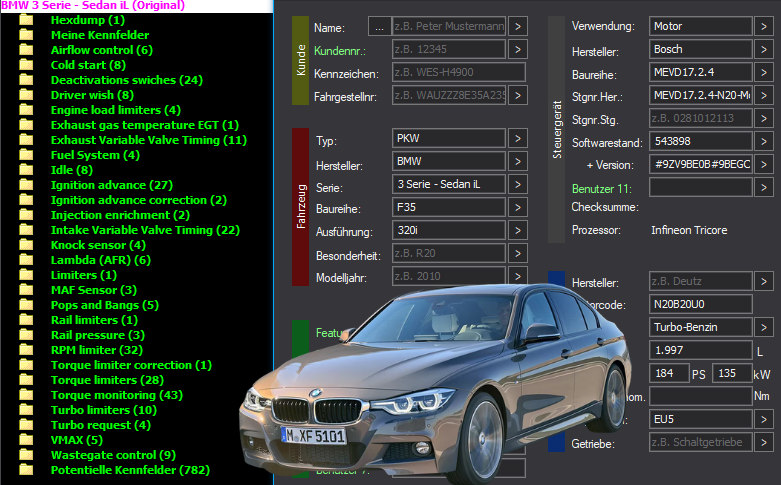Expand the Typ PKW arrow button

point(518,138)
